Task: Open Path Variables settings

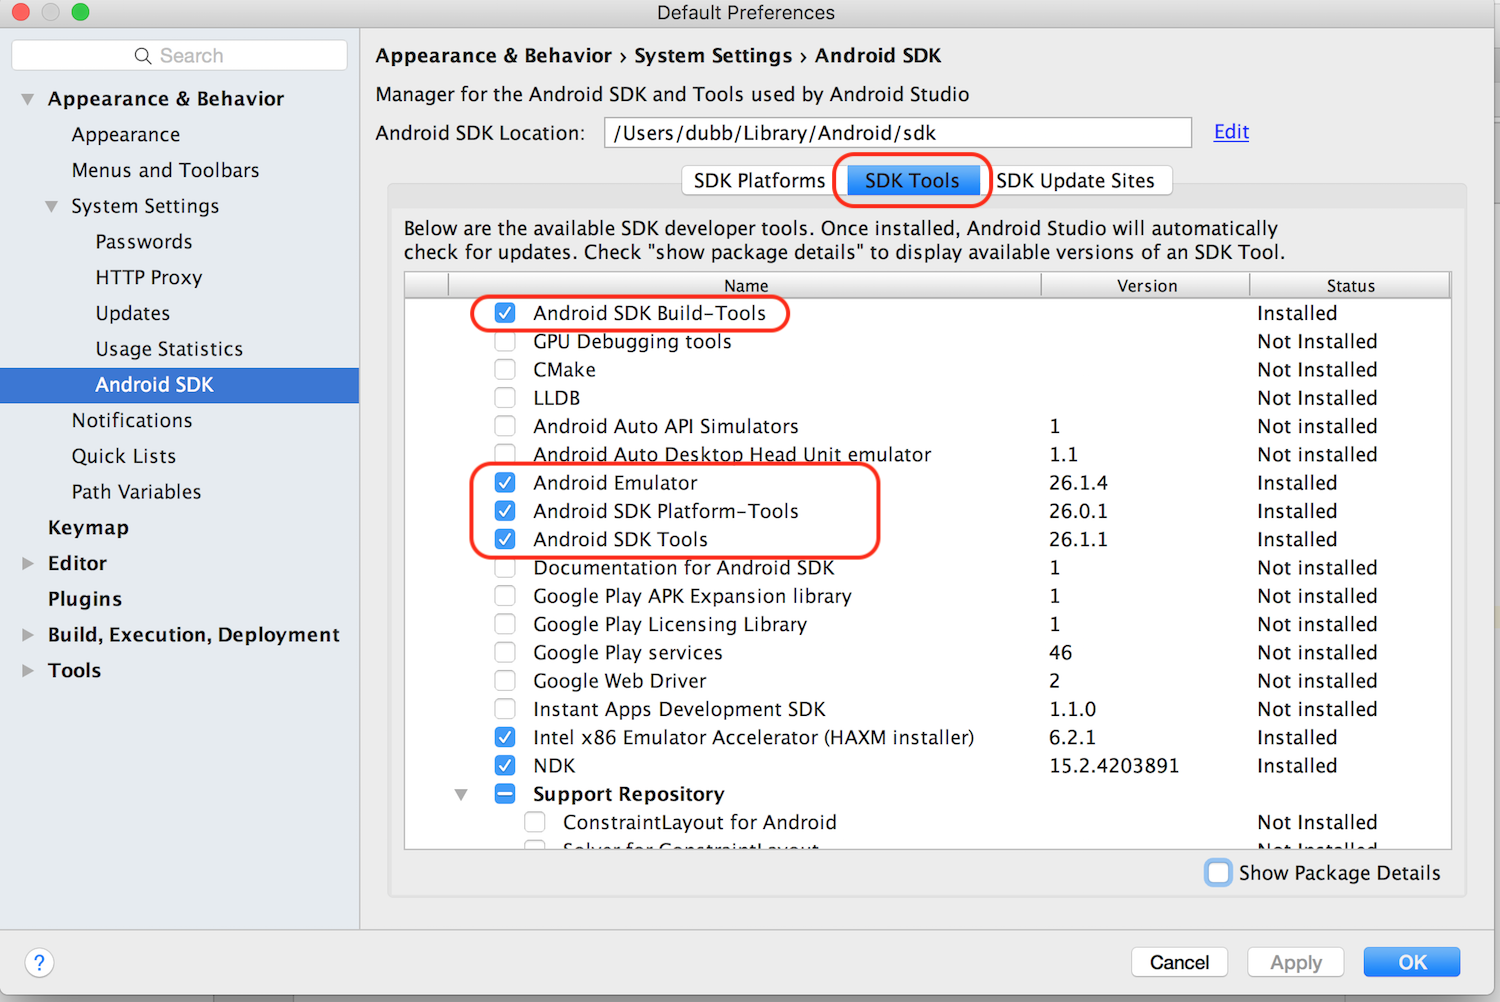Action: click(x=136, y=492)
